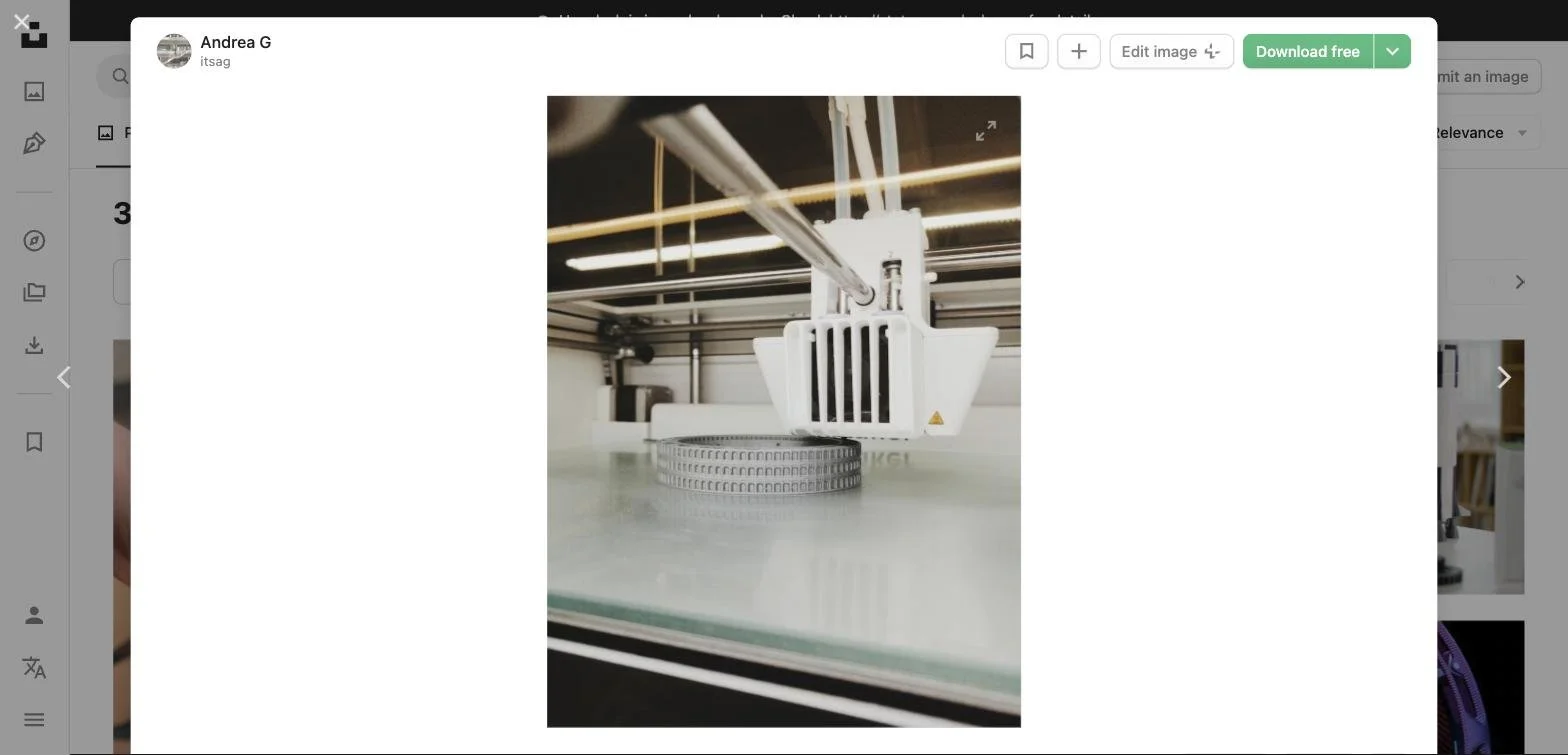1568x755 pixels.
Task: Open saved bookmarks in sidebar
Action: (34, 442)
